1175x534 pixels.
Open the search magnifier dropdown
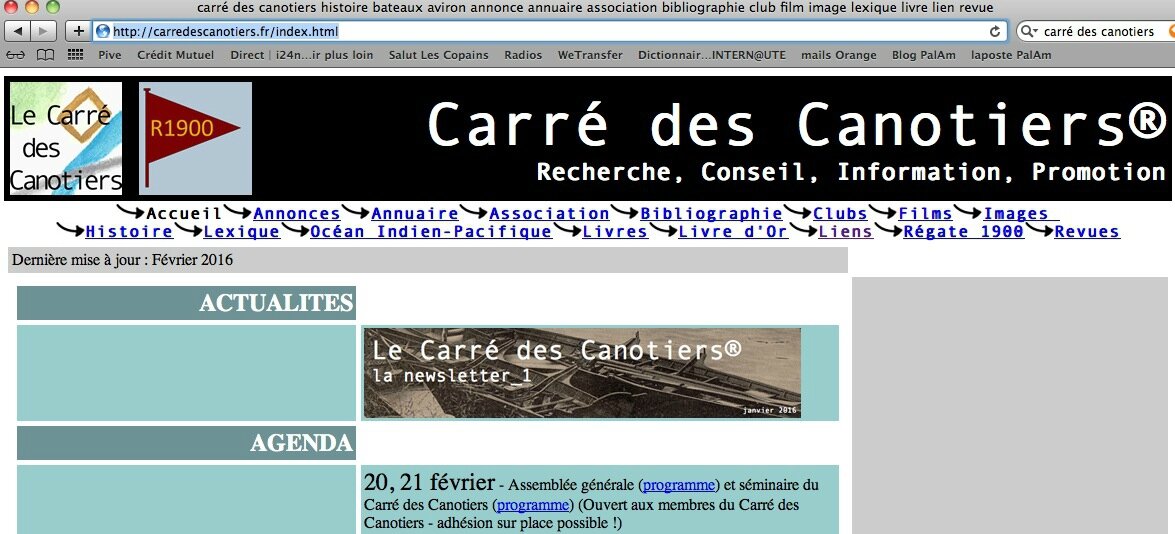[x=1030, y=31]
